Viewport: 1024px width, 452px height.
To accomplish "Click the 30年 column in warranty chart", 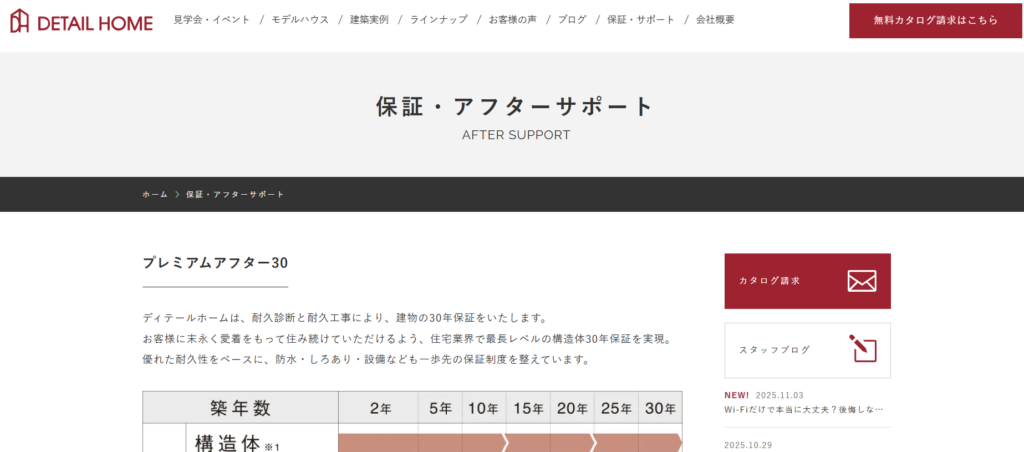I will 660,408.
